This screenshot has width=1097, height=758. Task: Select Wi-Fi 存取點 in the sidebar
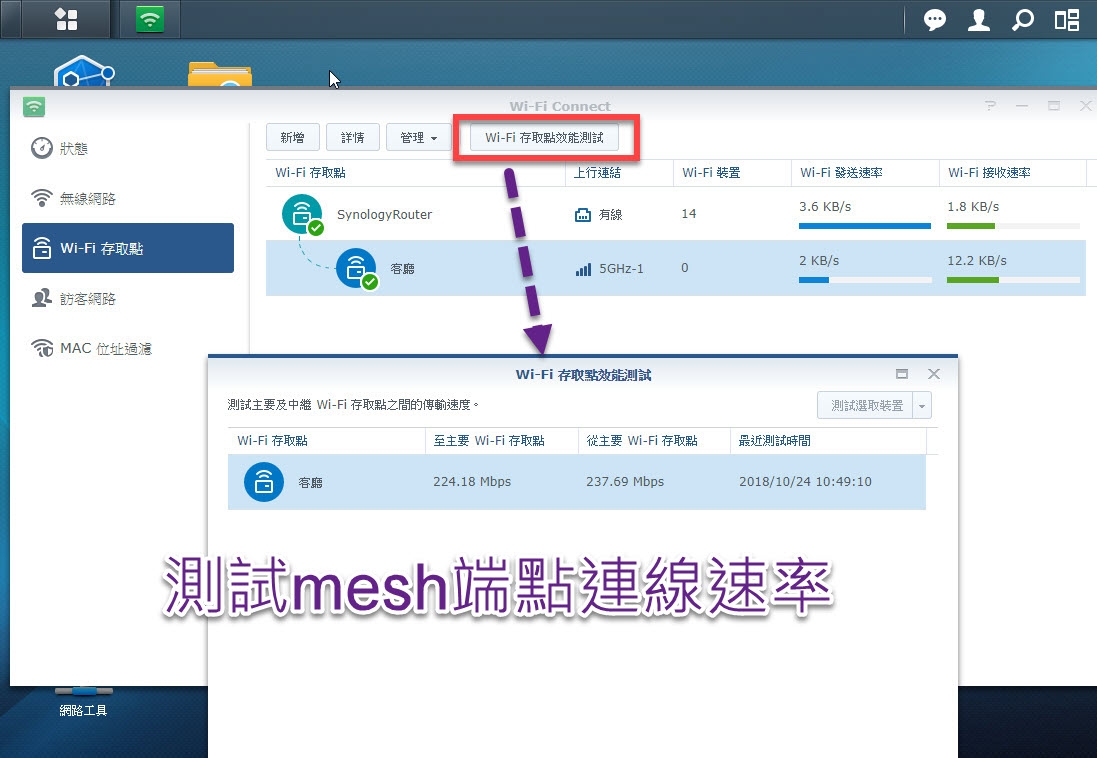pyautogui.click(x=127, y=248)
